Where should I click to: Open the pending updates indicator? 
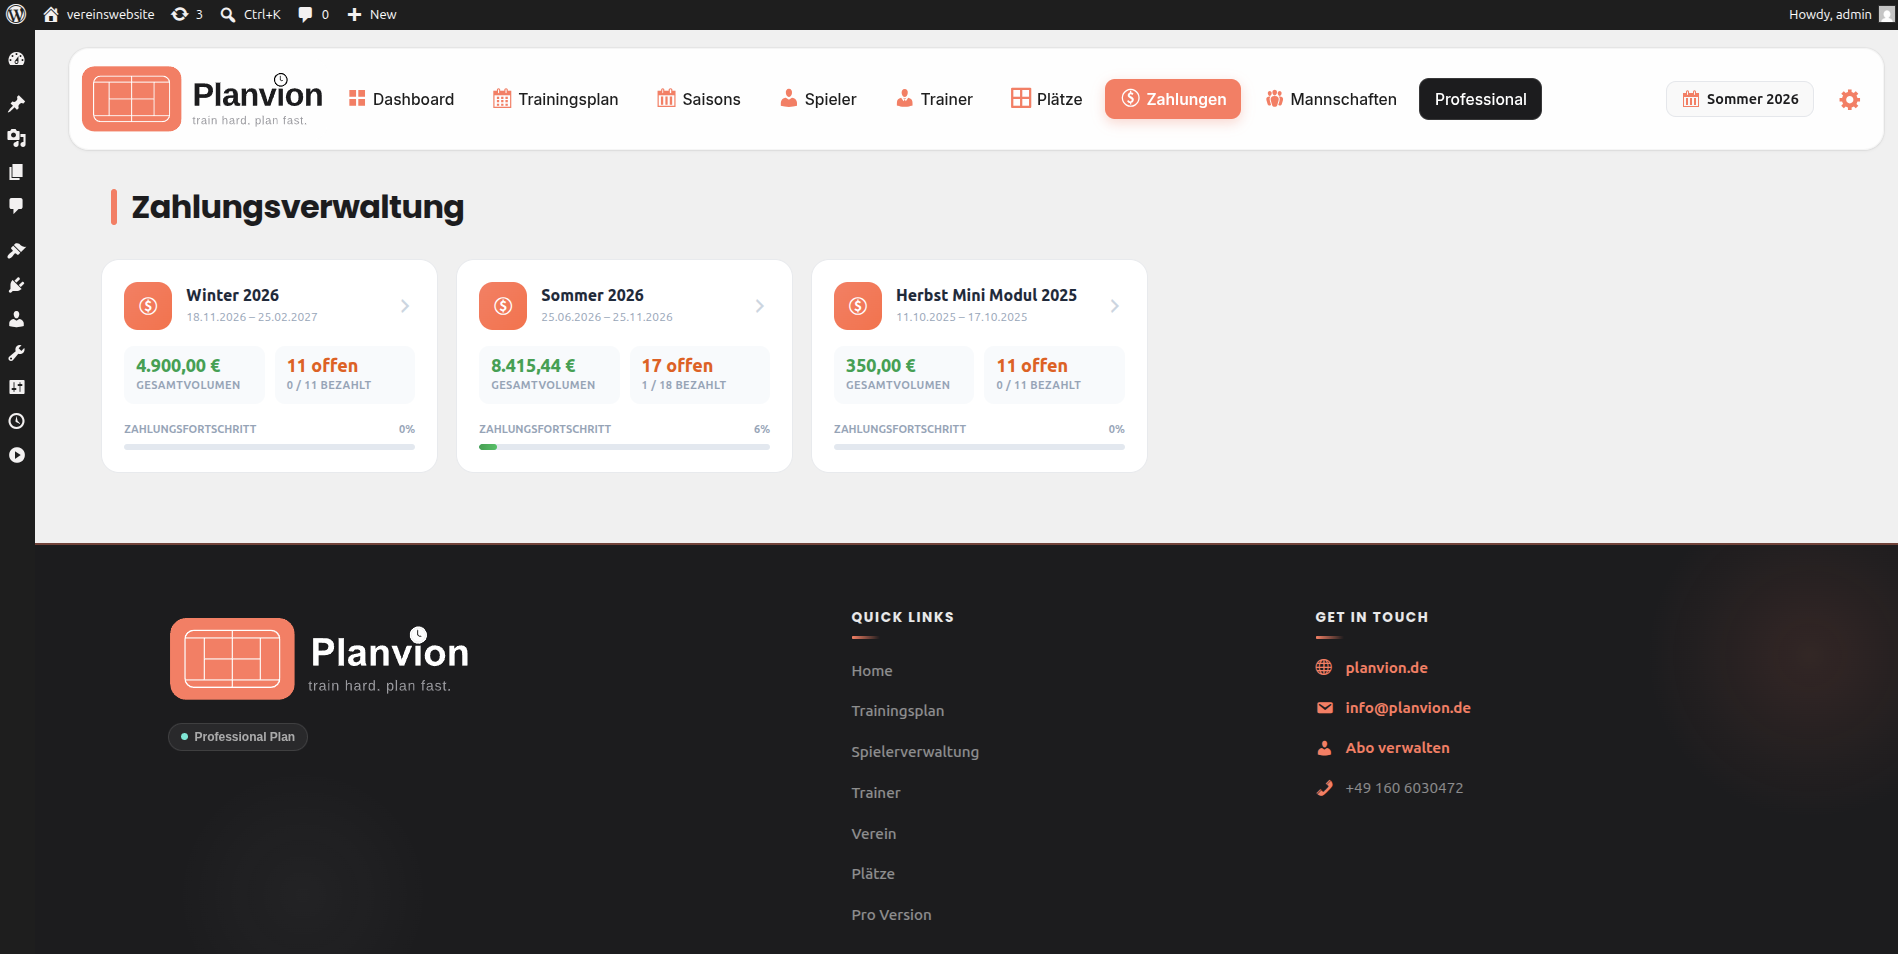[187, 14]
